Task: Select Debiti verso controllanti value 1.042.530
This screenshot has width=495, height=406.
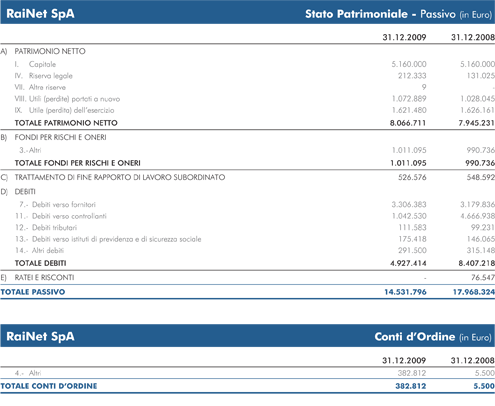Action: 409,216
